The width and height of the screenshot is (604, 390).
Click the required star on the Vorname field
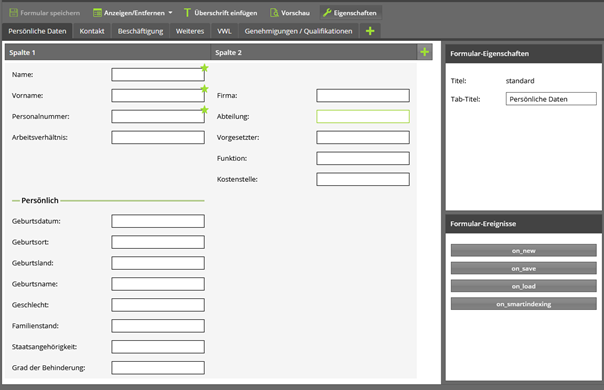(x=205, y=89)
